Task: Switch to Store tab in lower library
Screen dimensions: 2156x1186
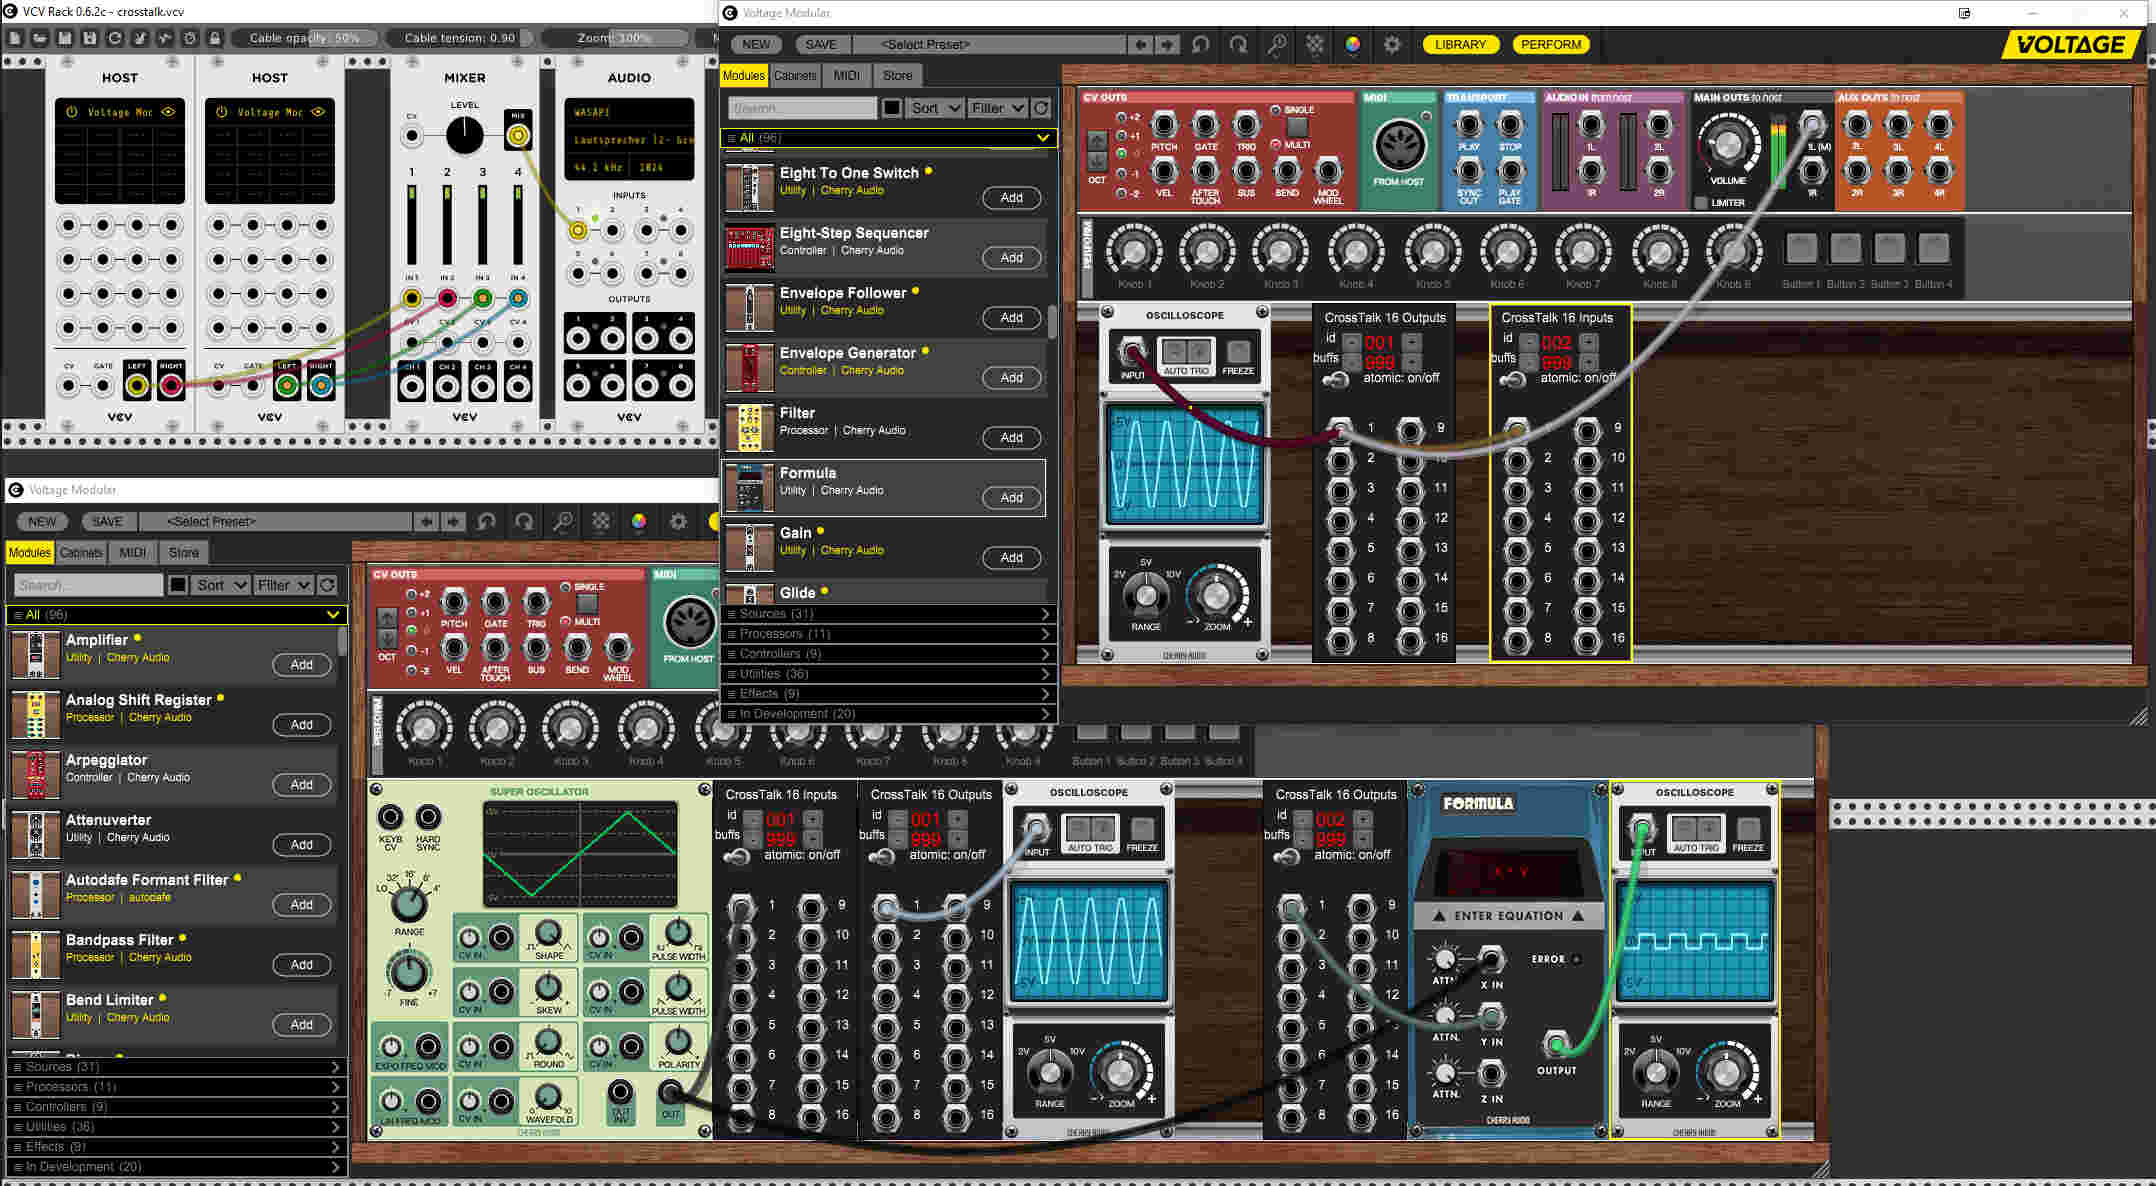Action: click(x=183, y=552)
